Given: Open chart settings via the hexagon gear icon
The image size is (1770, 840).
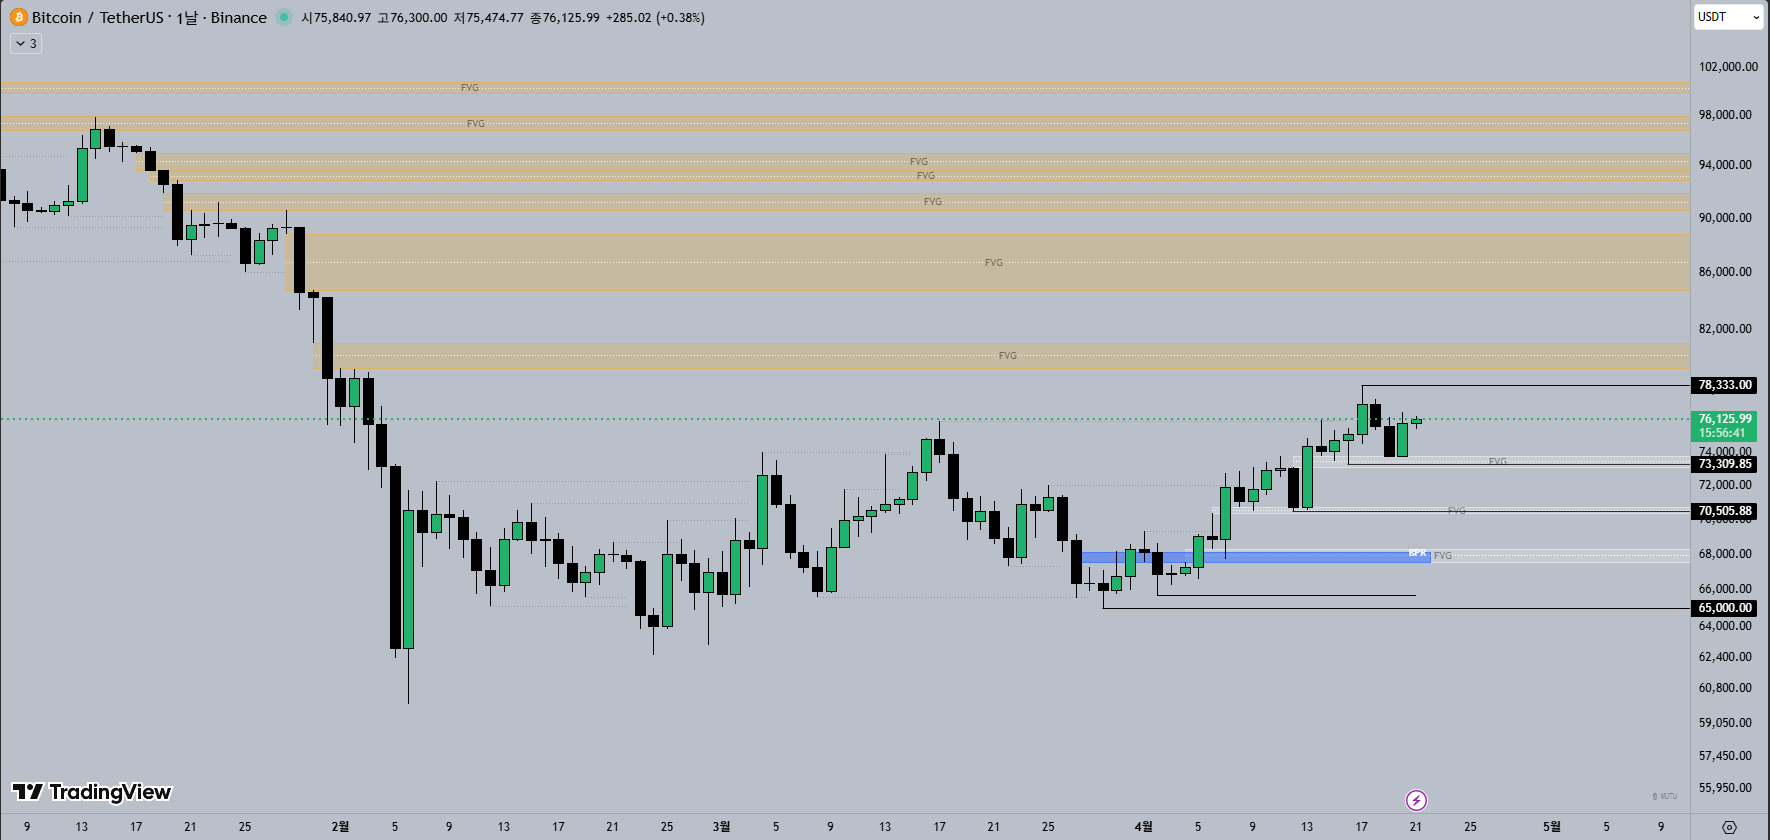Looking at the screenshot, I should pos(1729,827).
